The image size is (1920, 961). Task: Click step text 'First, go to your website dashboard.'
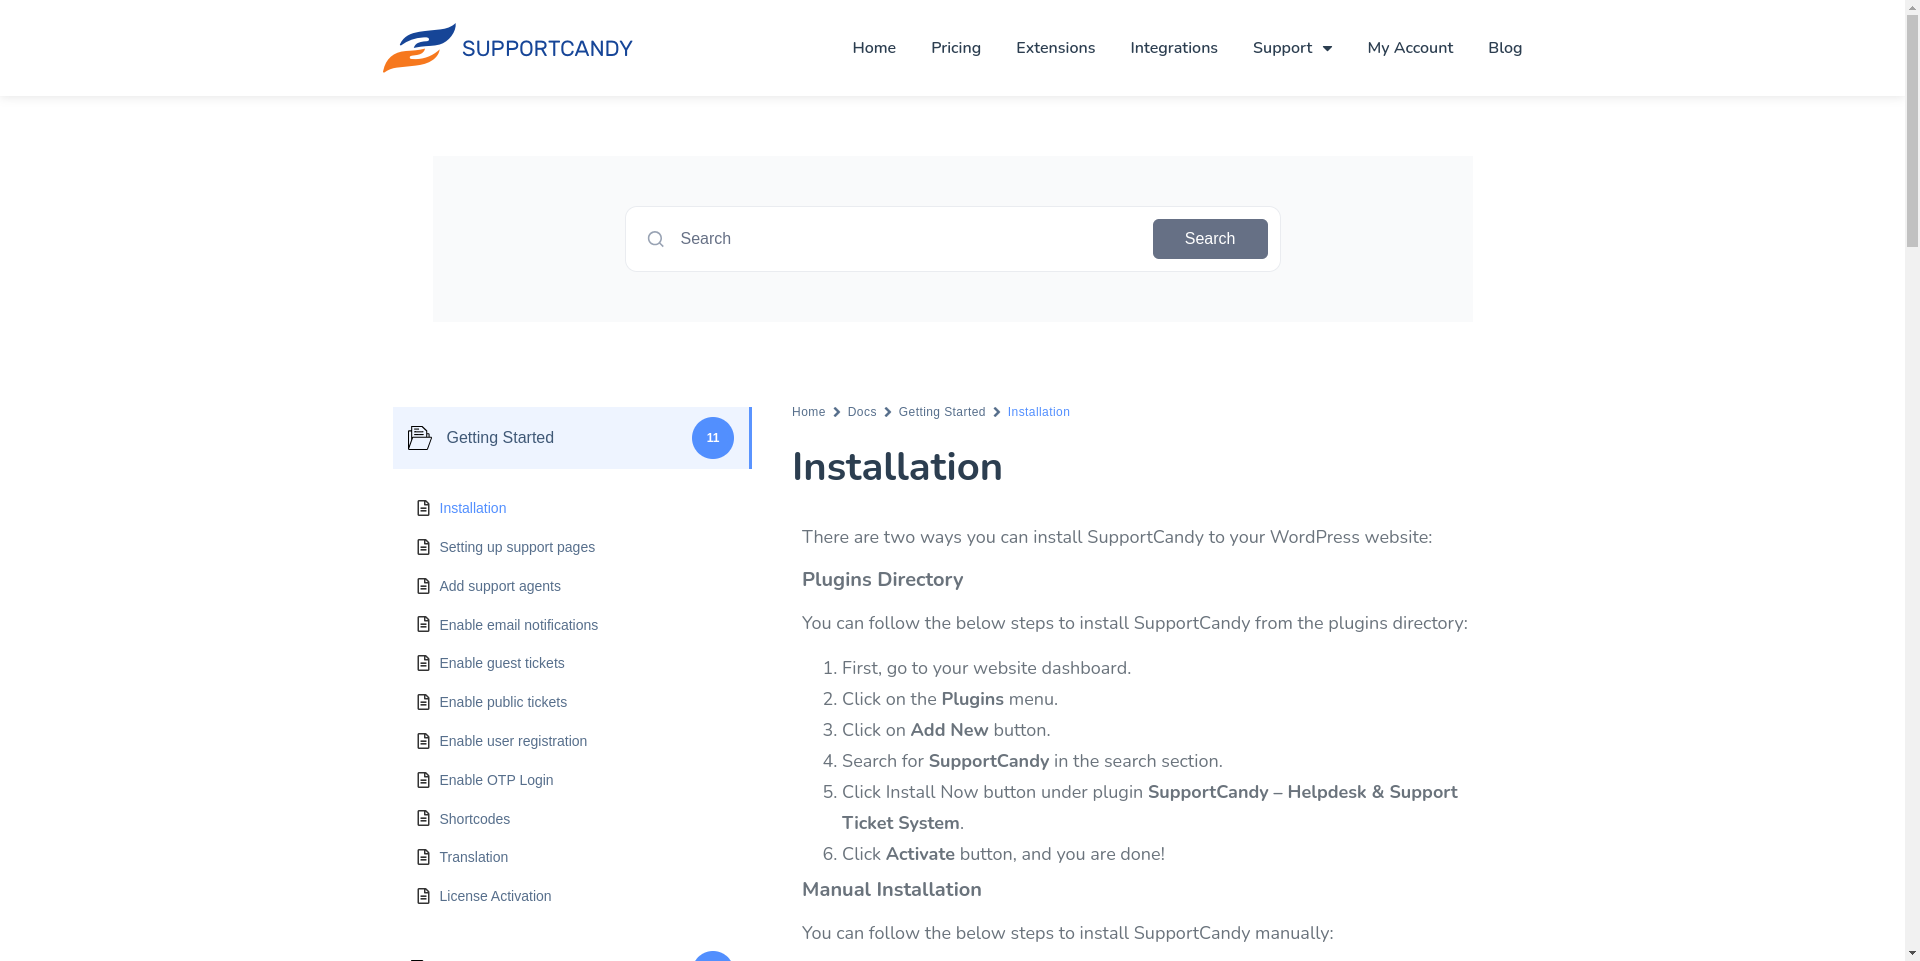(986, 668)
